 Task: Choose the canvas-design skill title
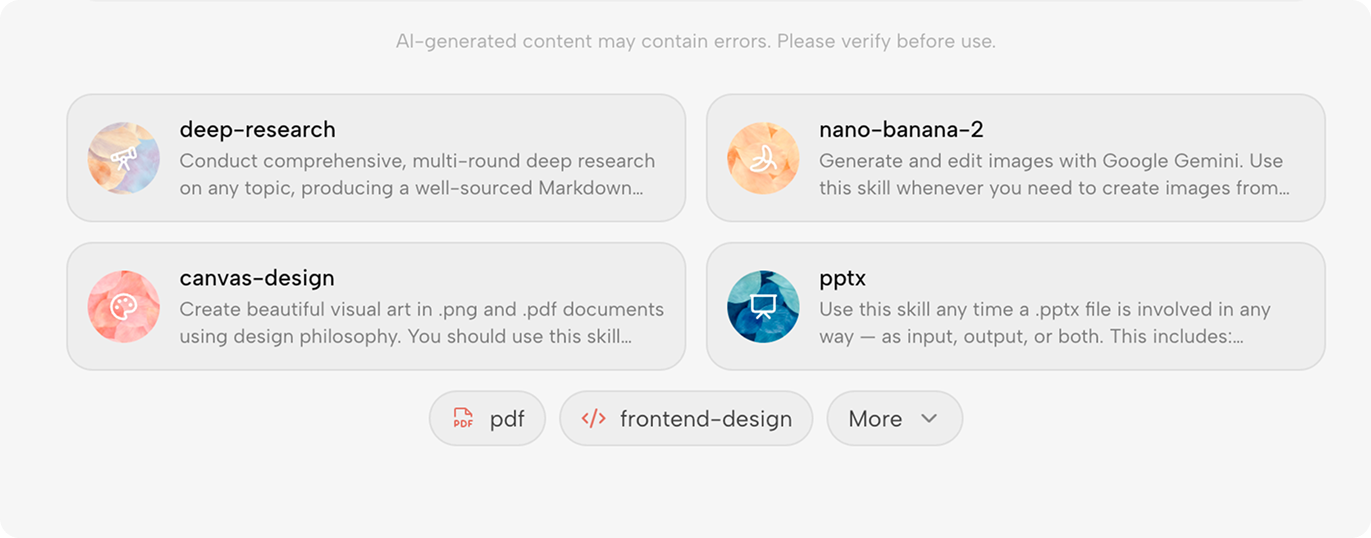(x=257, y=278)
